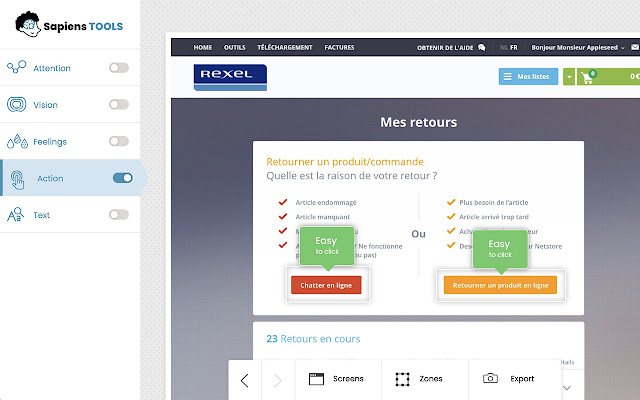
Task: Open the shopping cart icon
Action: coord(588,77)
